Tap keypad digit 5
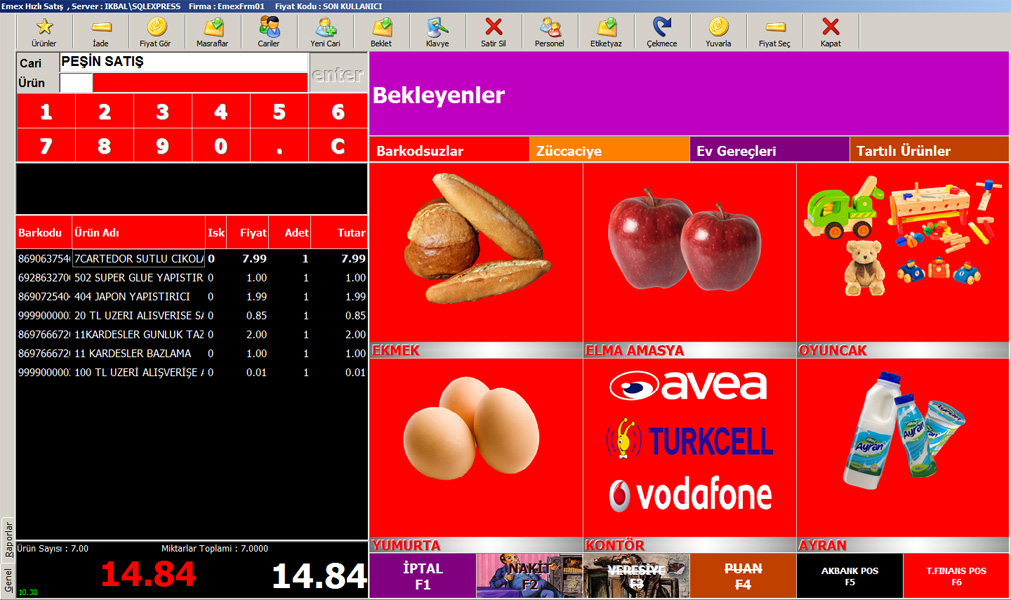The height and width of the screenshot is (600, 1011). coord(279,111)
